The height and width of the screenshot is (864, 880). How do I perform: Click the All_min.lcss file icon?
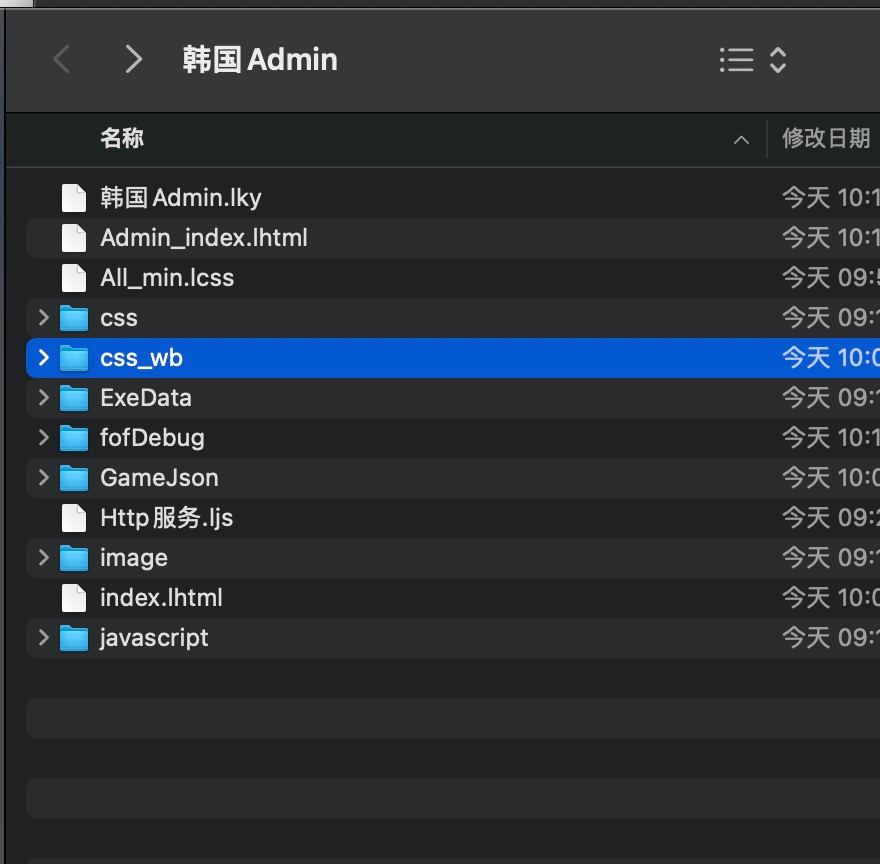[x=74, y=278]
